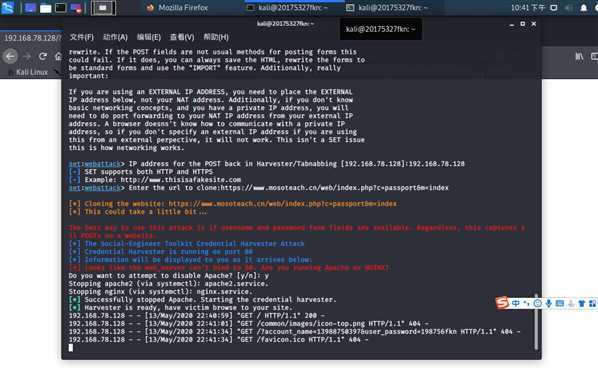
Task: Click line 'GET /favicon.ico HTTP/1.1' 404
Action: 218,339
